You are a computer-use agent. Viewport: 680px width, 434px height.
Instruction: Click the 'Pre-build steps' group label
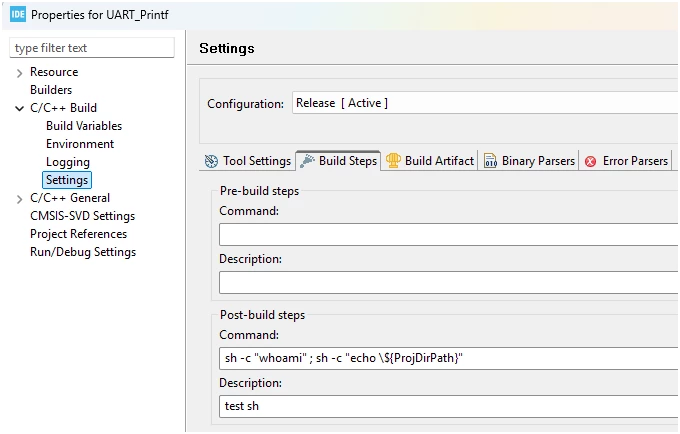pyautogui.click(x=259, y=191)
